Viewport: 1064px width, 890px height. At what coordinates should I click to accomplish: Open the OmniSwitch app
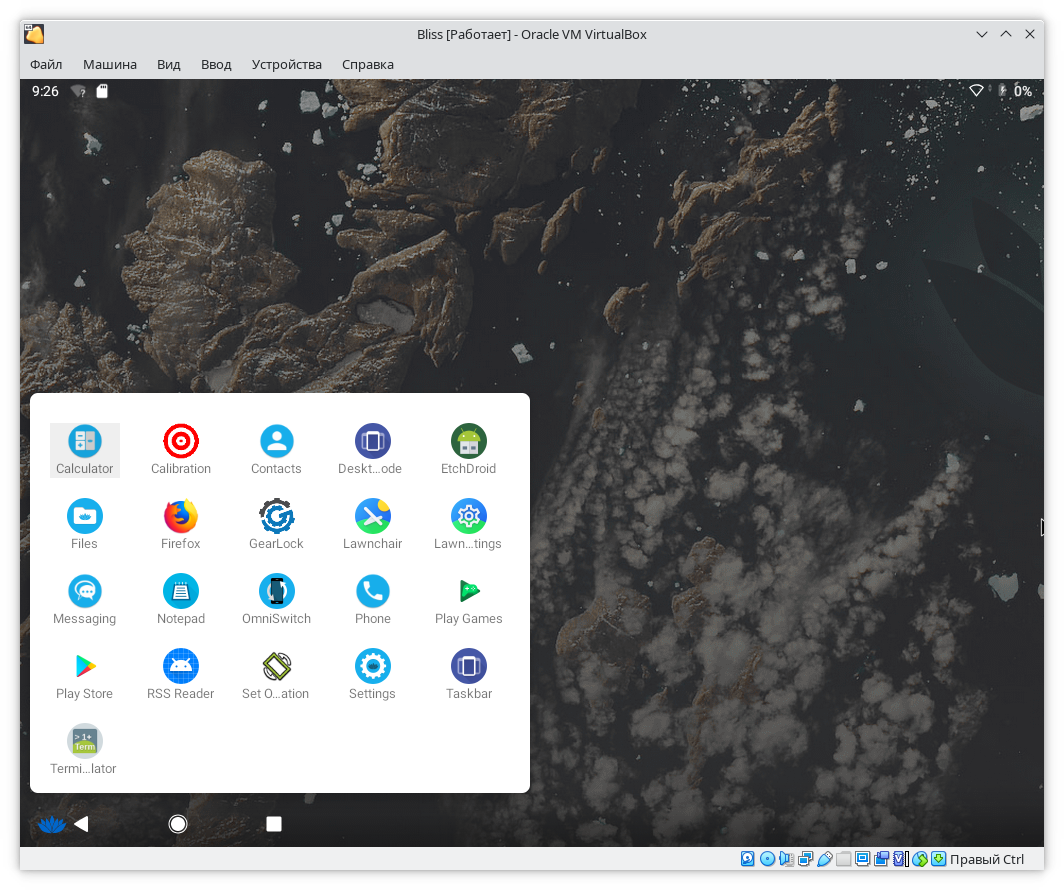276,599
